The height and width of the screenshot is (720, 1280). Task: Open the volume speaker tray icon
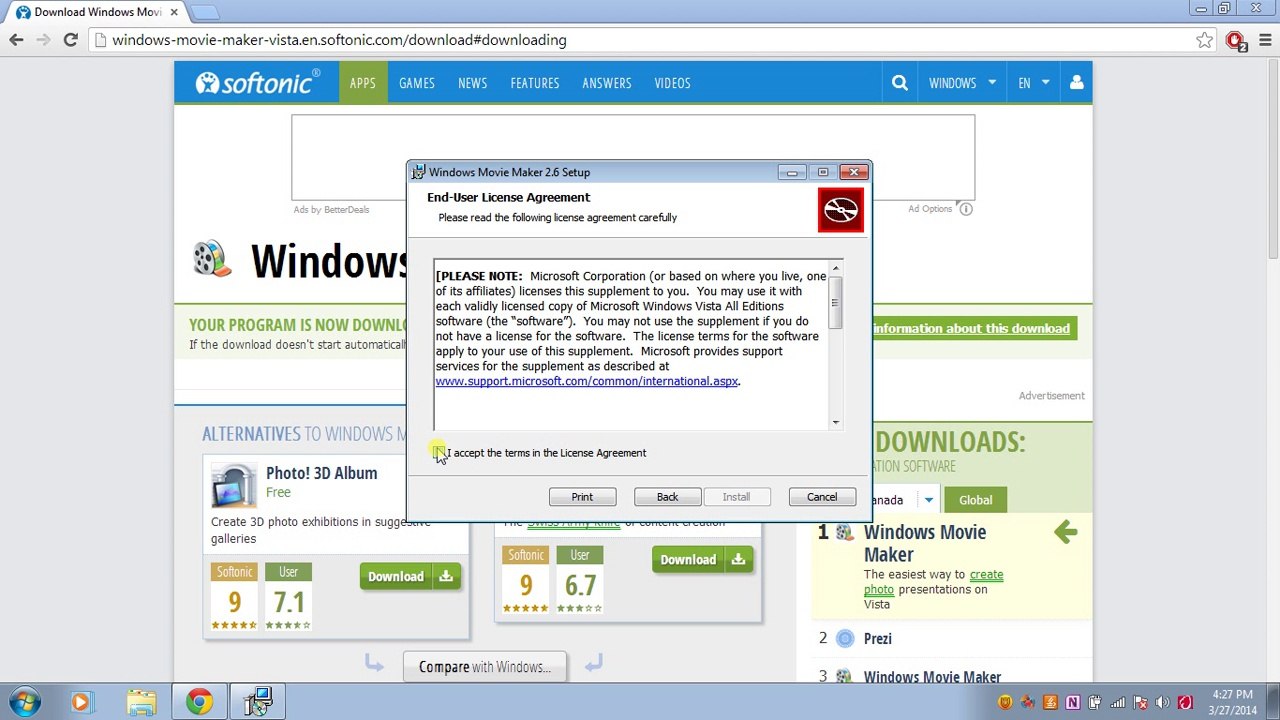(x=1163, y=702)
